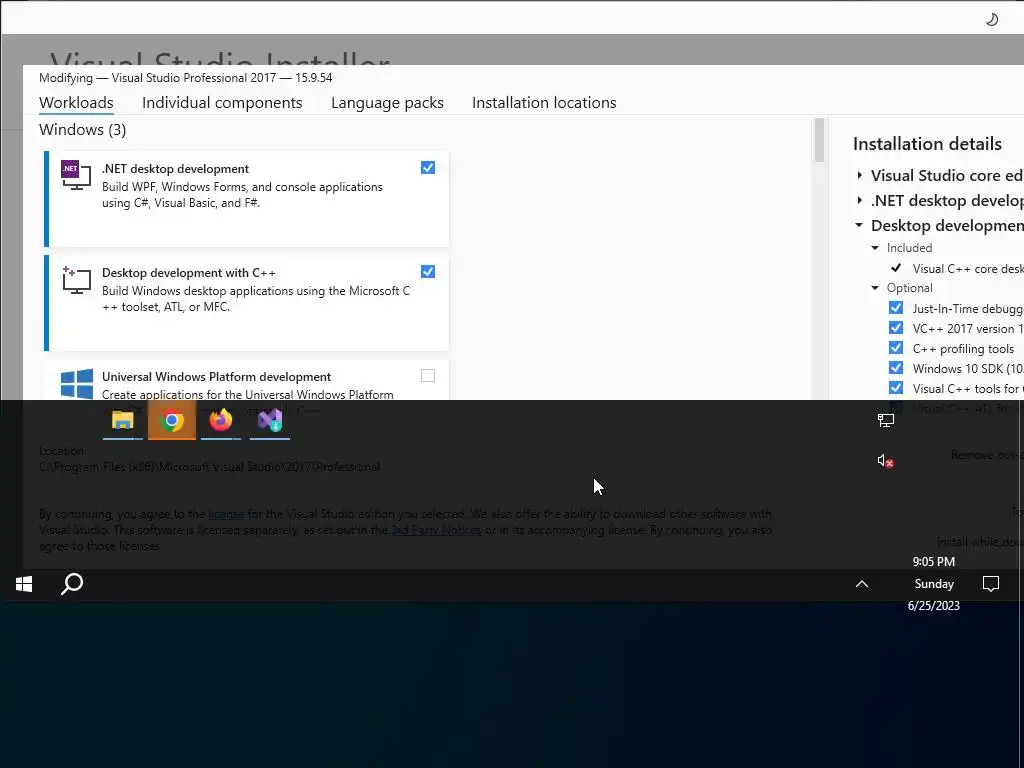
Task: Toggle the Just-In-Time debugger optional checkbox
Action: click(896, 308)
